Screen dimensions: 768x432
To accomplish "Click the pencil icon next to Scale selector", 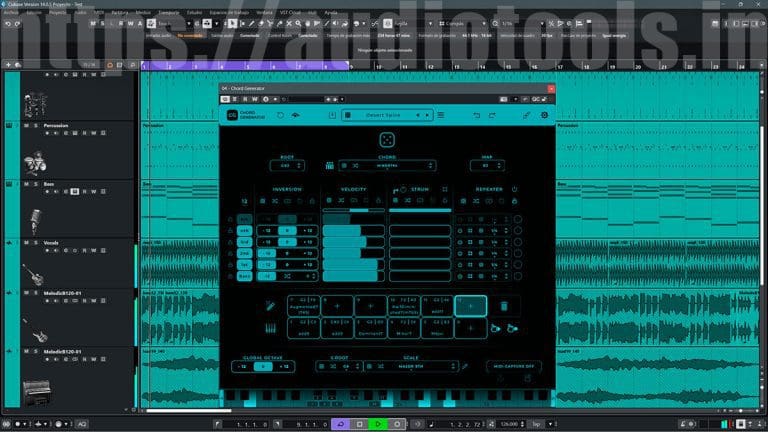I will pyautogui.click(x=465, y=366).
